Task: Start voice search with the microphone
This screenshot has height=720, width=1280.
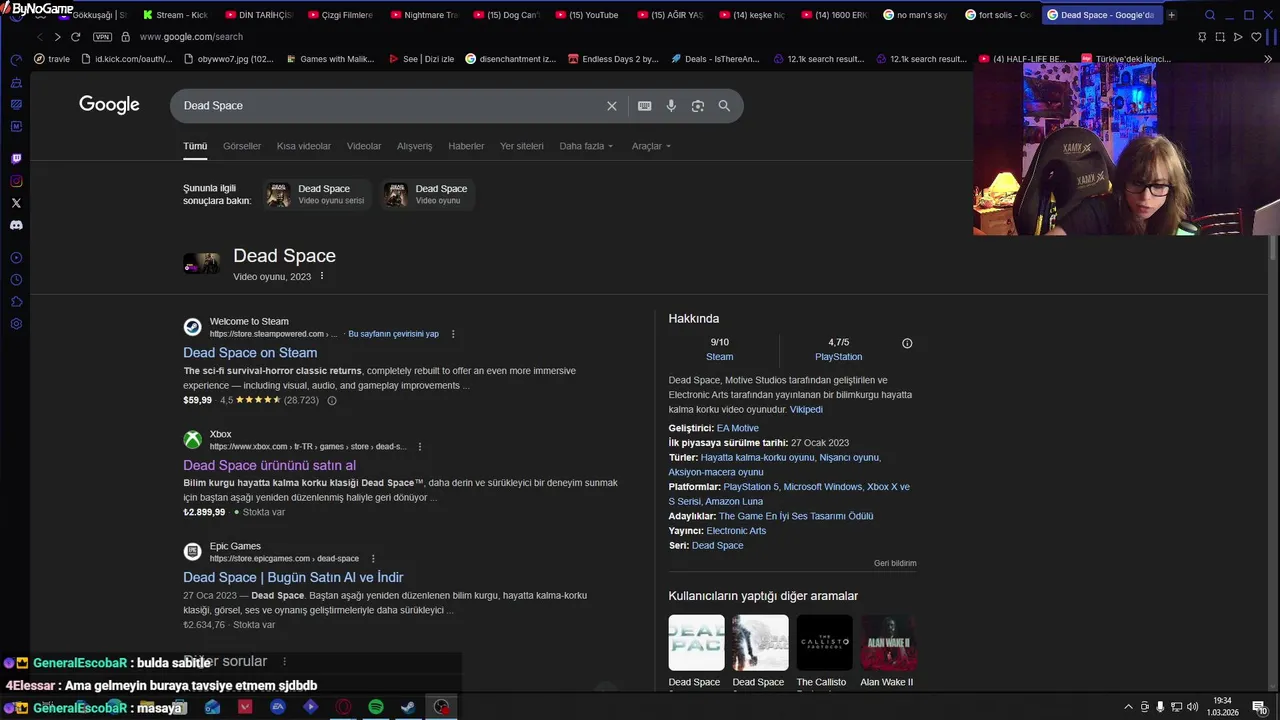Action: [671, 106]
